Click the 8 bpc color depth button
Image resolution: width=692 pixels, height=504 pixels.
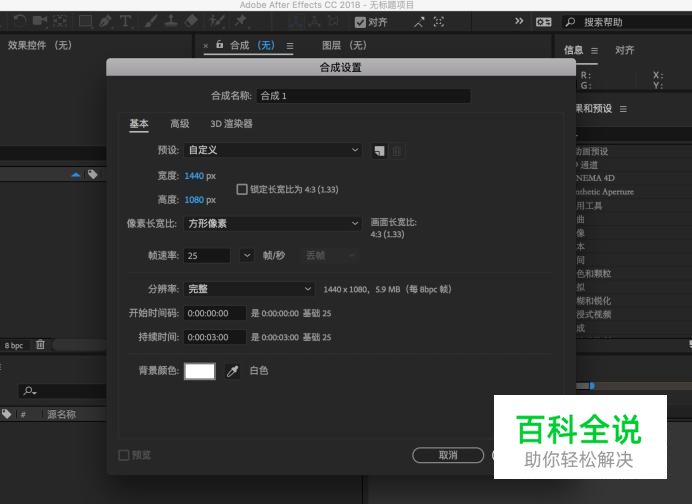click(x=14, y=345)
